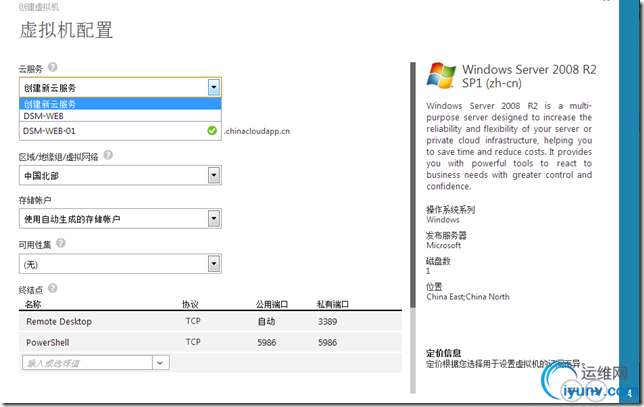Open the 中国北部 region dropdown
644x407 pixels.
click(120, 175)
